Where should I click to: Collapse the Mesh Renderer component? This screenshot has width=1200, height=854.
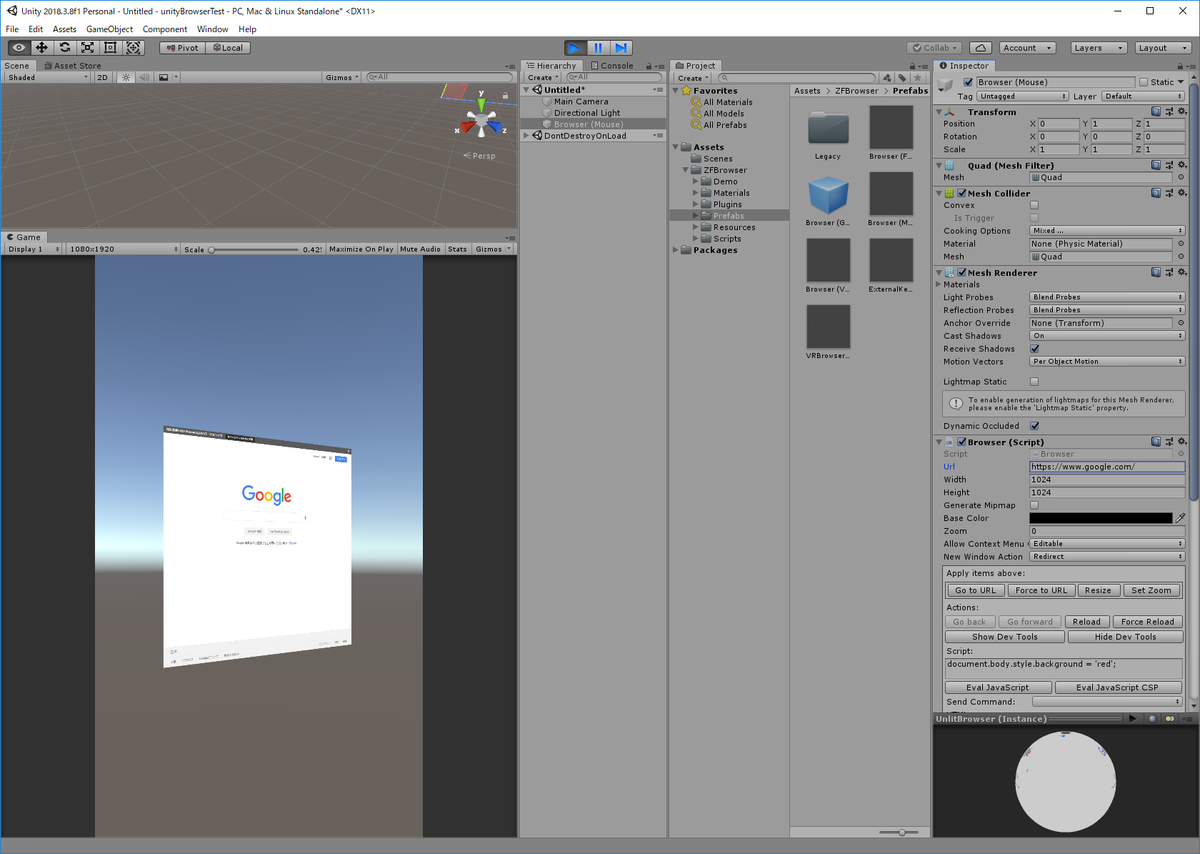pos(939,273)
